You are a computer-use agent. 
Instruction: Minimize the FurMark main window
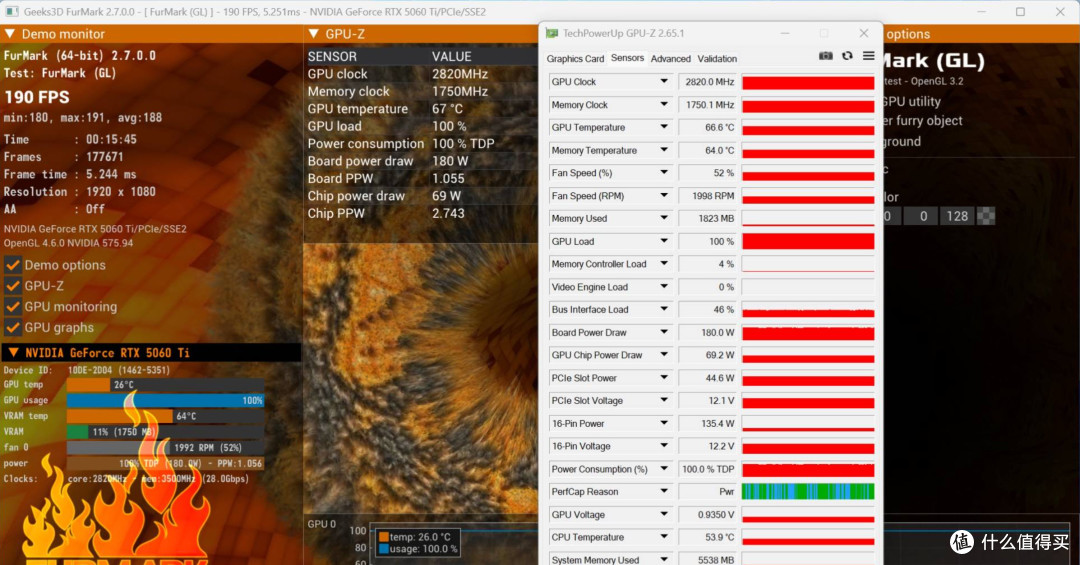[982, 12]
